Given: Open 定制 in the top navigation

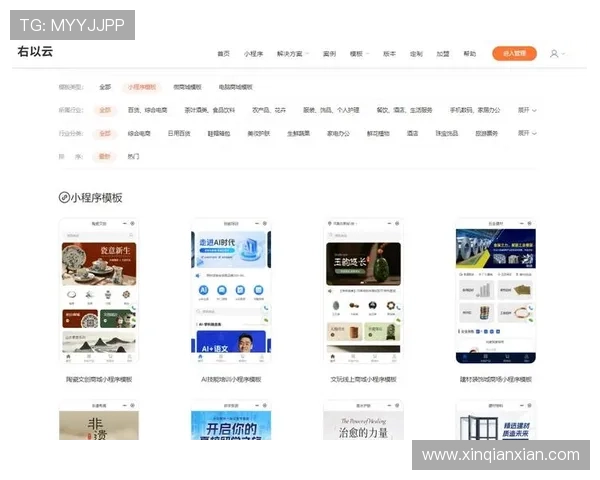Looking at the screenshot, I should (416, 54).
